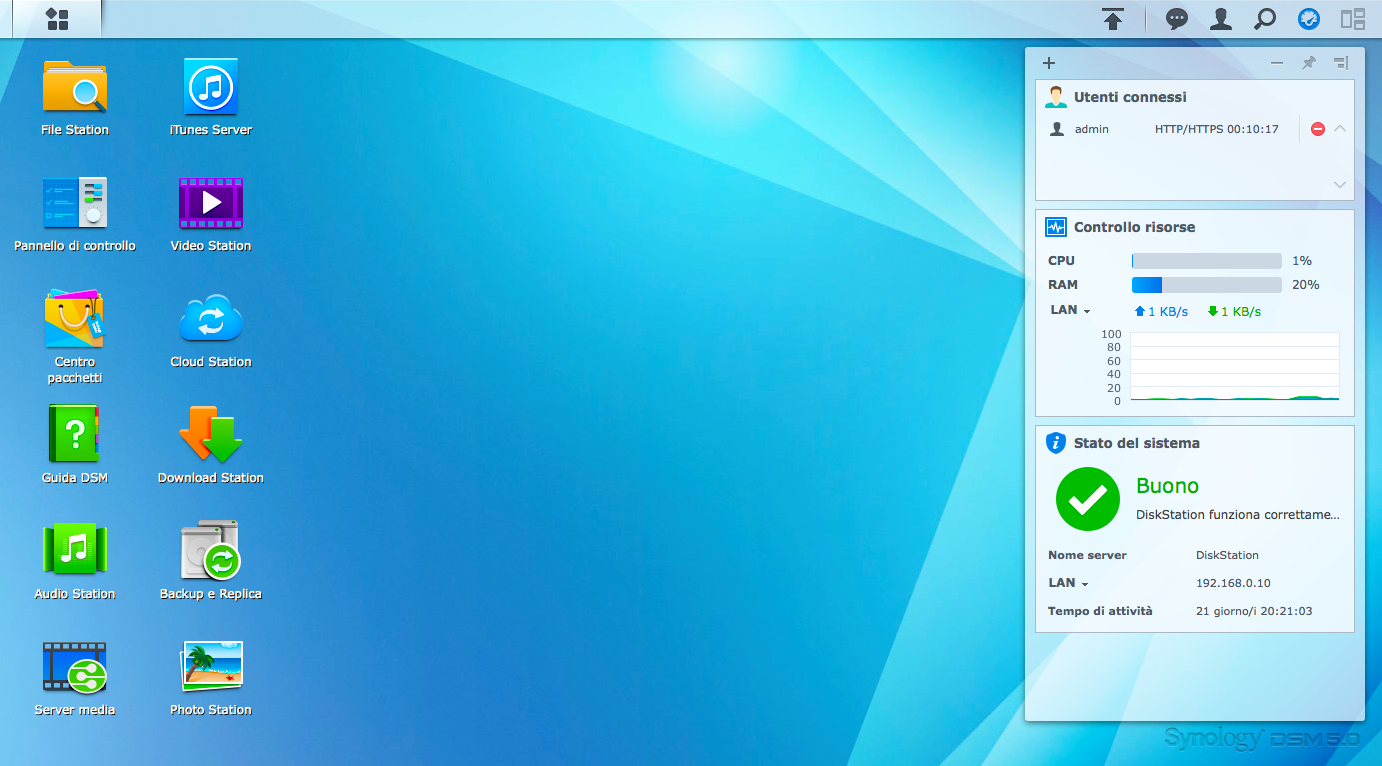Launch Download Station
The image size is (1382, 766).
click(x=211, y=435)
